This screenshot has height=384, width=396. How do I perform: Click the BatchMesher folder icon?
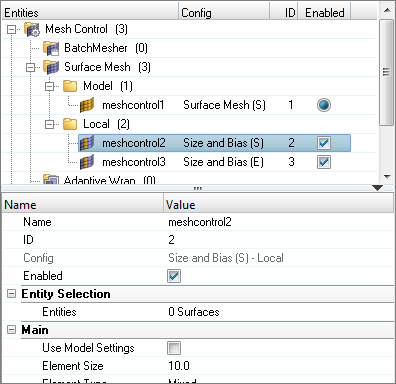[51, 48]
